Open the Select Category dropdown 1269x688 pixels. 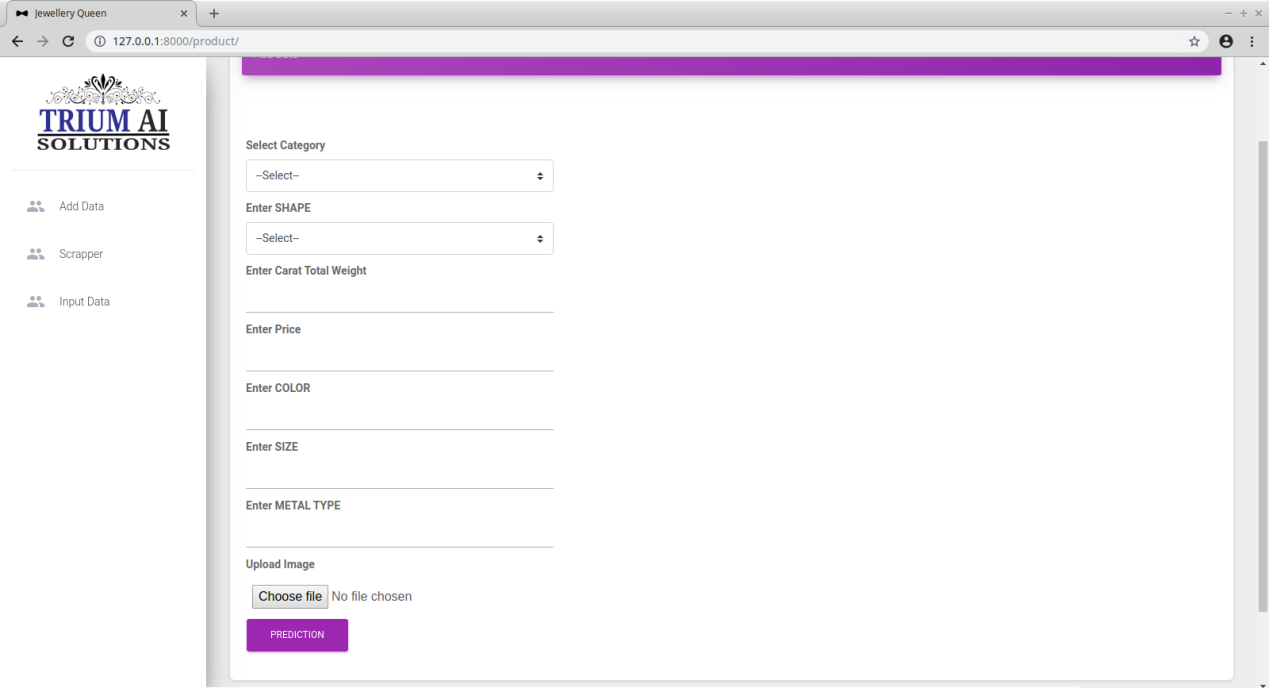click(x=399, y=176)
